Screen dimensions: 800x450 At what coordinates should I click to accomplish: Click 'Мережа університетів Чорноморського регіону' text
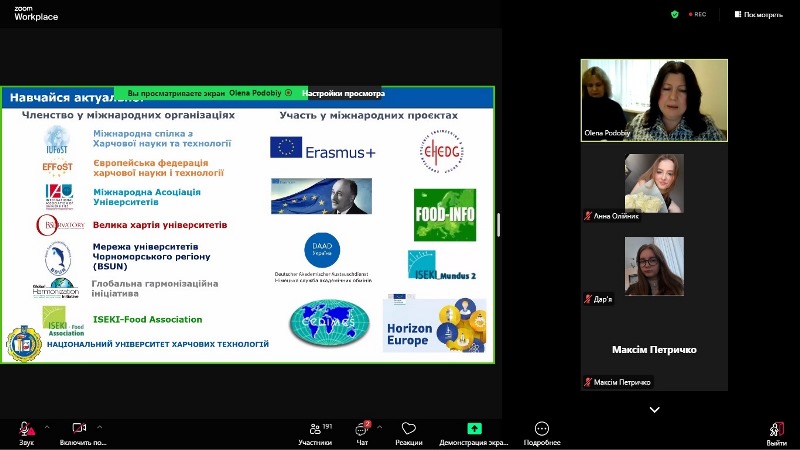(x=152, y=252)
